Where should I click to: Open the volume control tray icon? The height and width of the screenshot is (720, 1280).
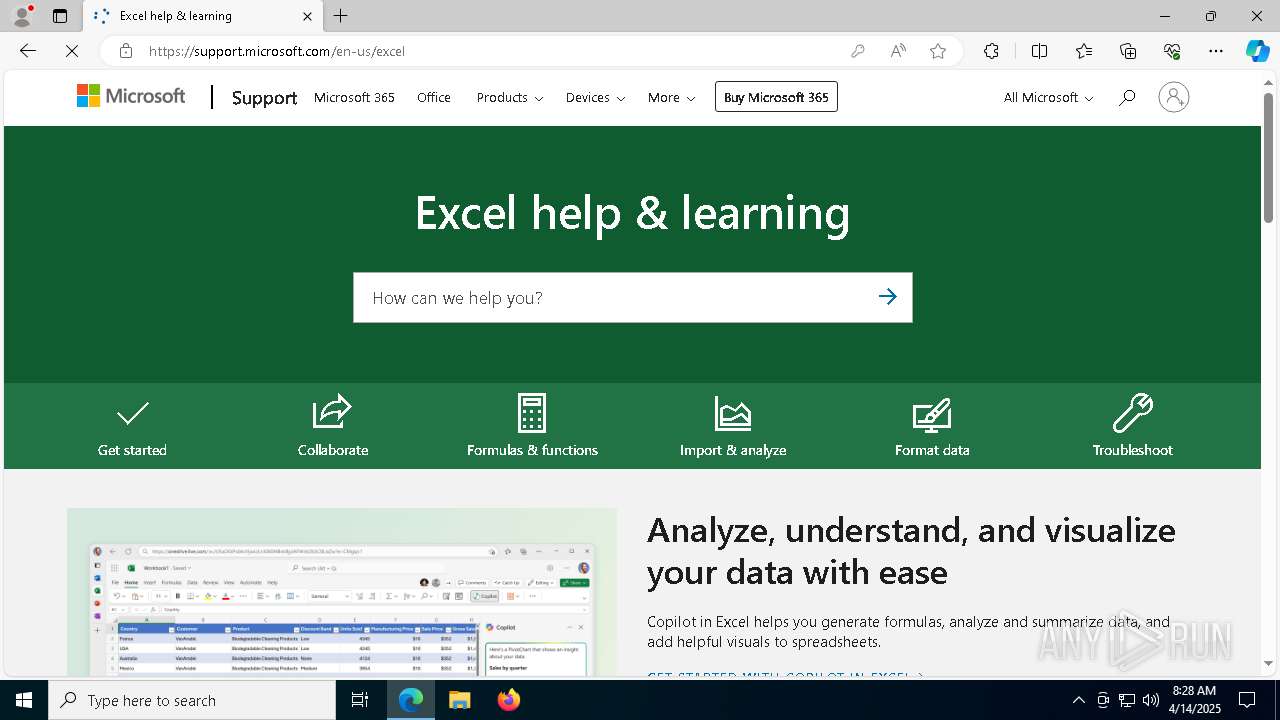point(1150,700)
